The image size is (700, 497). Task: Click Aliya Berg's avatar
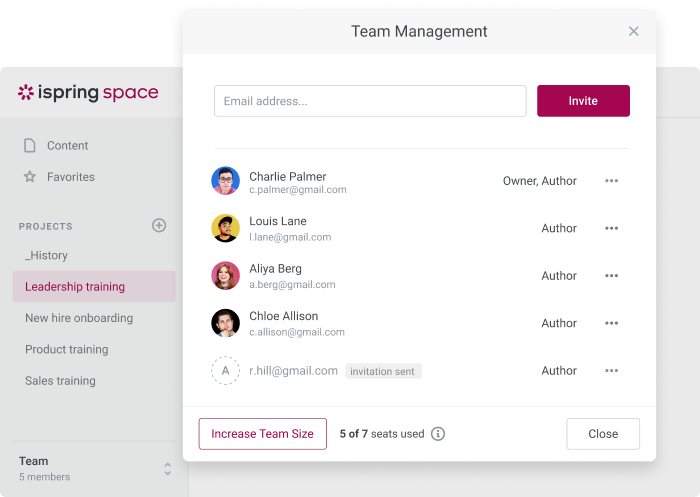(225, 276)
